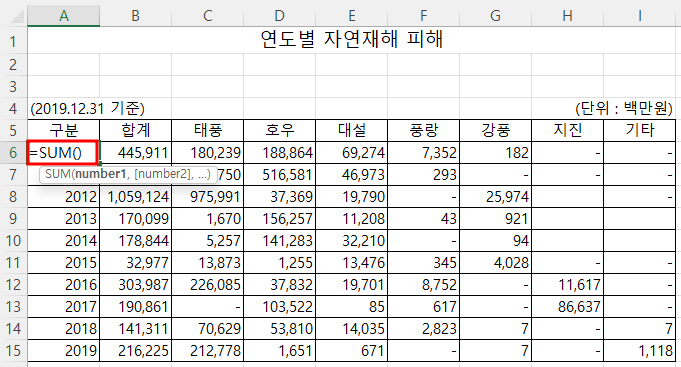Click the title cell '연도별 자연재해 피해'
This screenshot has width=681, height=367.
(x=352, y=40)
